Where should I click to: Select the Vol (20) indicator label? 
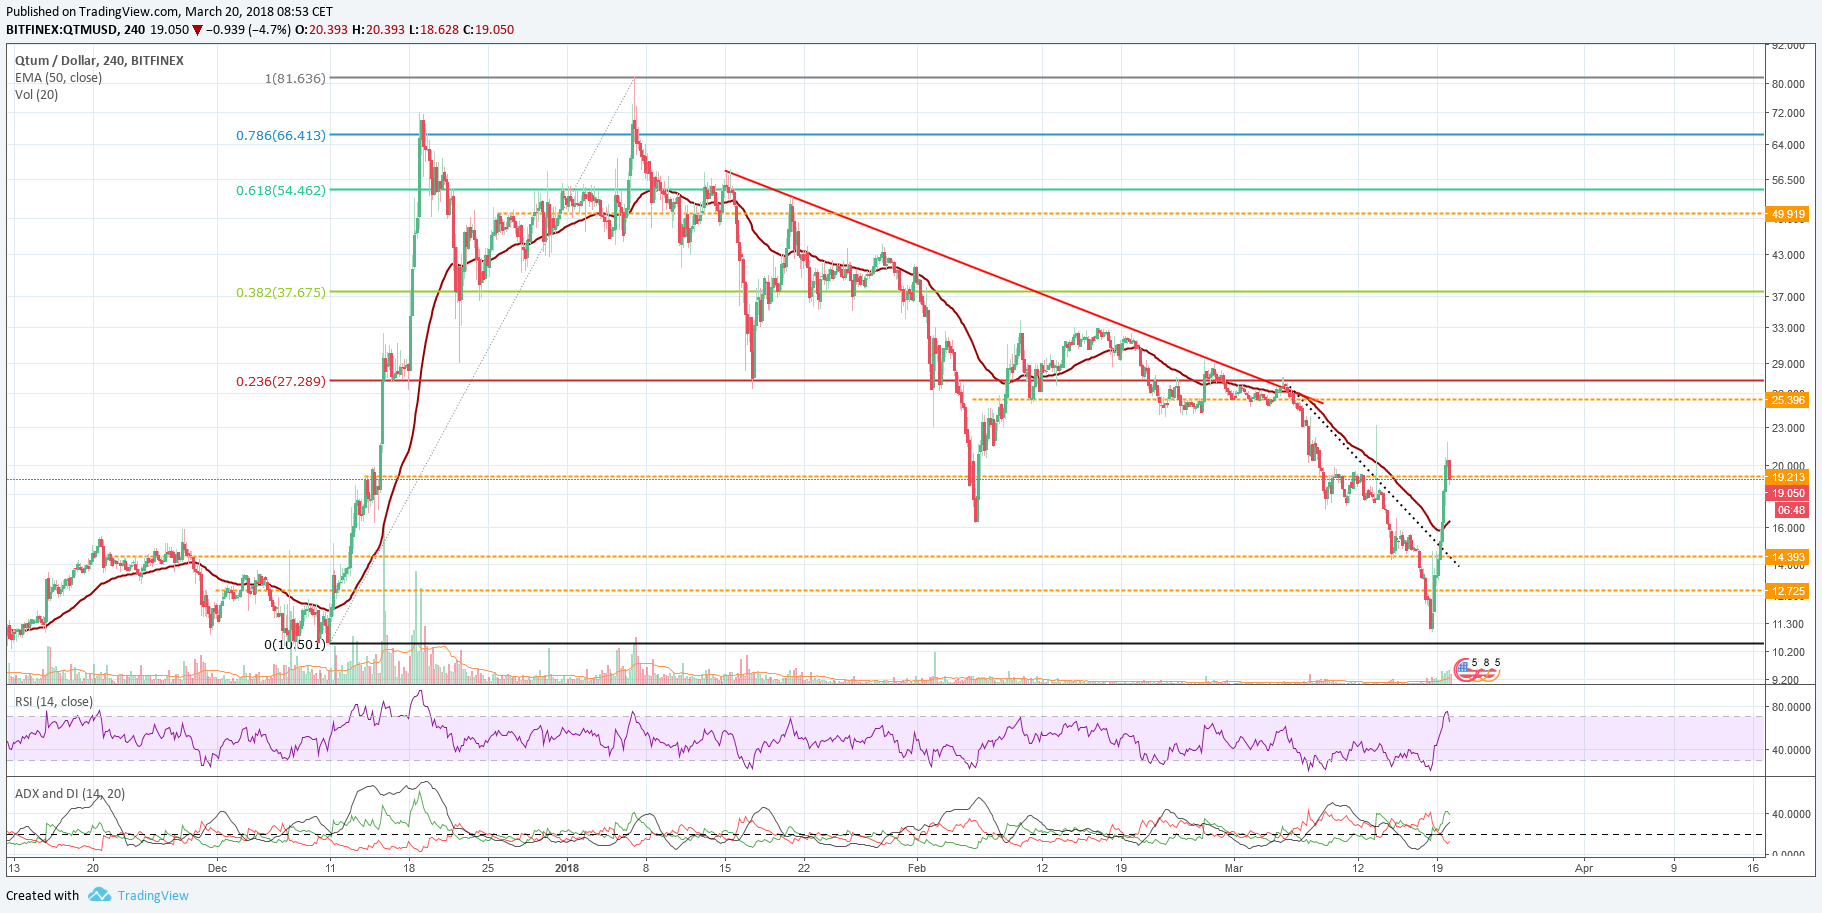coord(36,95)
